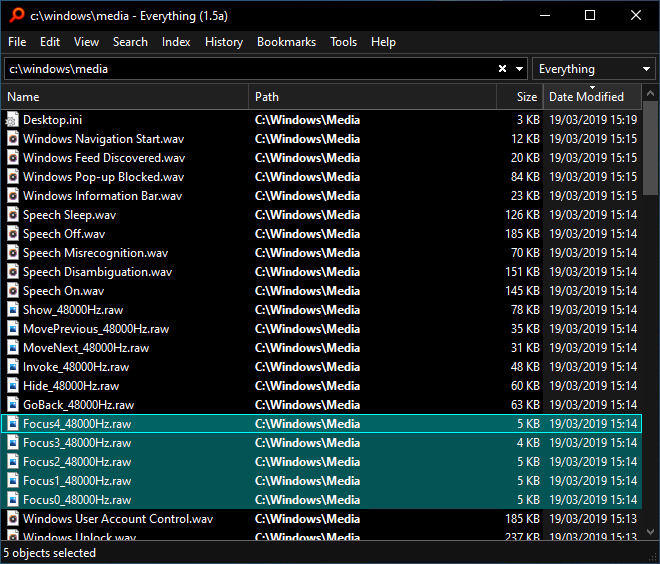
Task: Select the Desktop.ini file name
Action: (x=52, y=120)
